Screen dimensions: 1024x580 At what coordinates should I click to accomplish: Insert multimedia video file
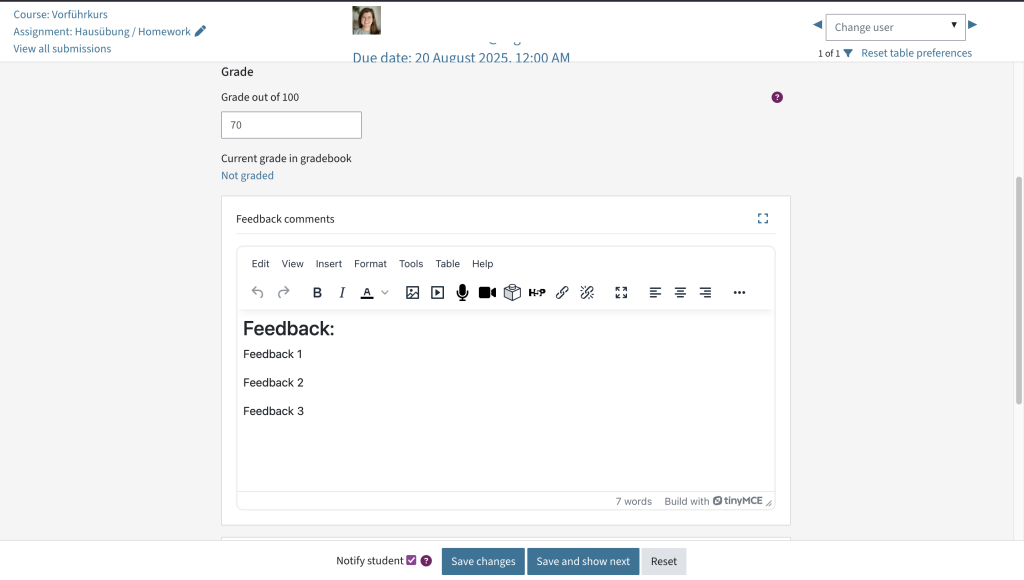438,293
